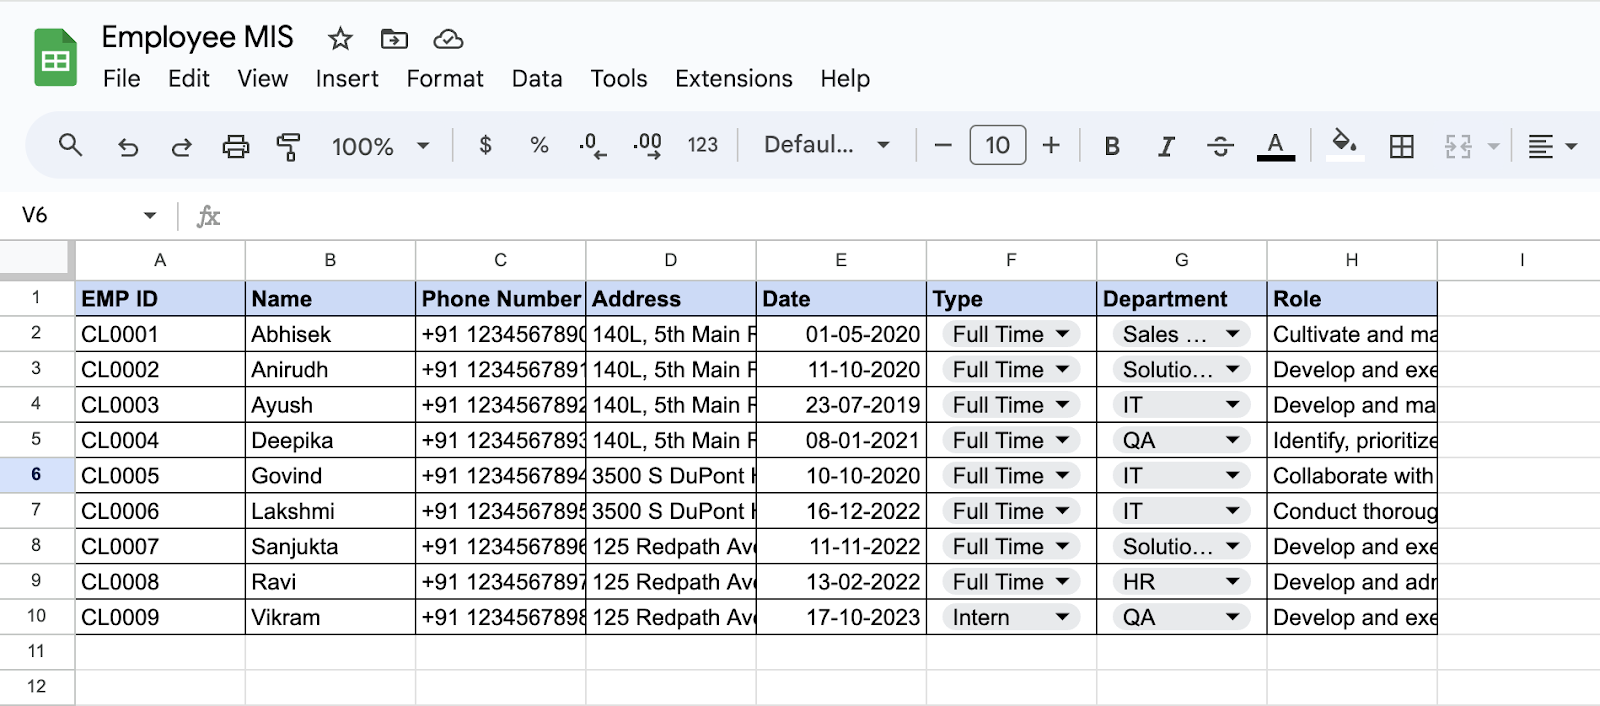Select column F header
The height and width of the screenshot is (706, 1600).
(1011, 260)
